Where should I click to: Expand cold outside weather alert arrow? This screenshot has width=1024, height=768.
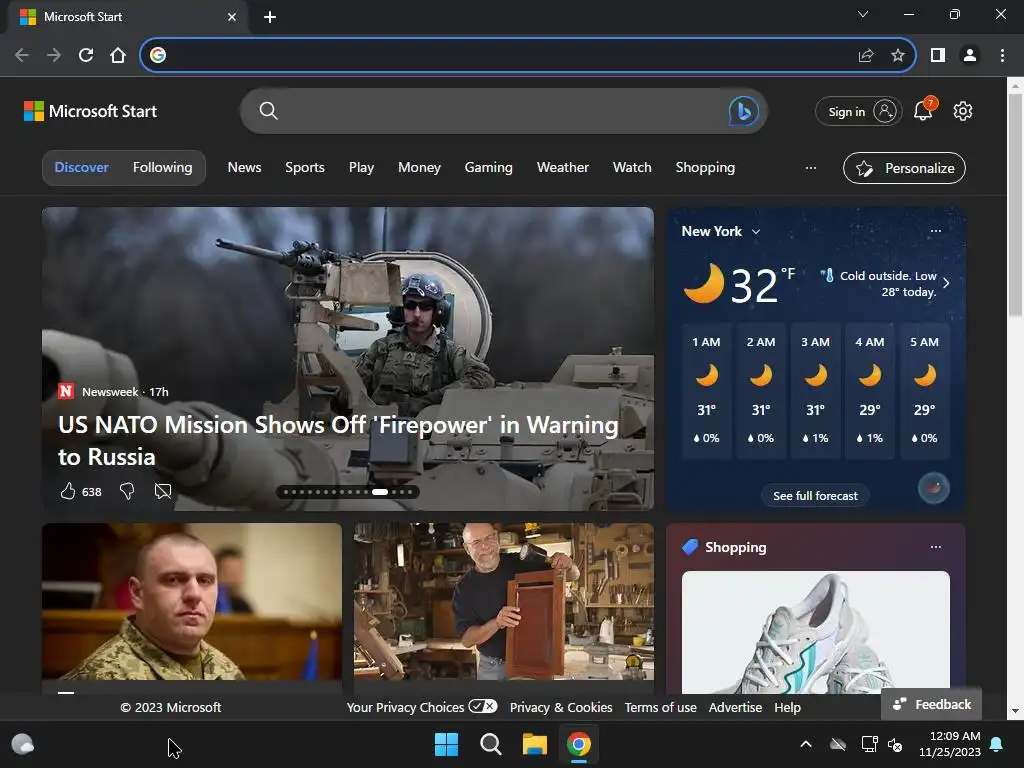[x=946, y=283]
